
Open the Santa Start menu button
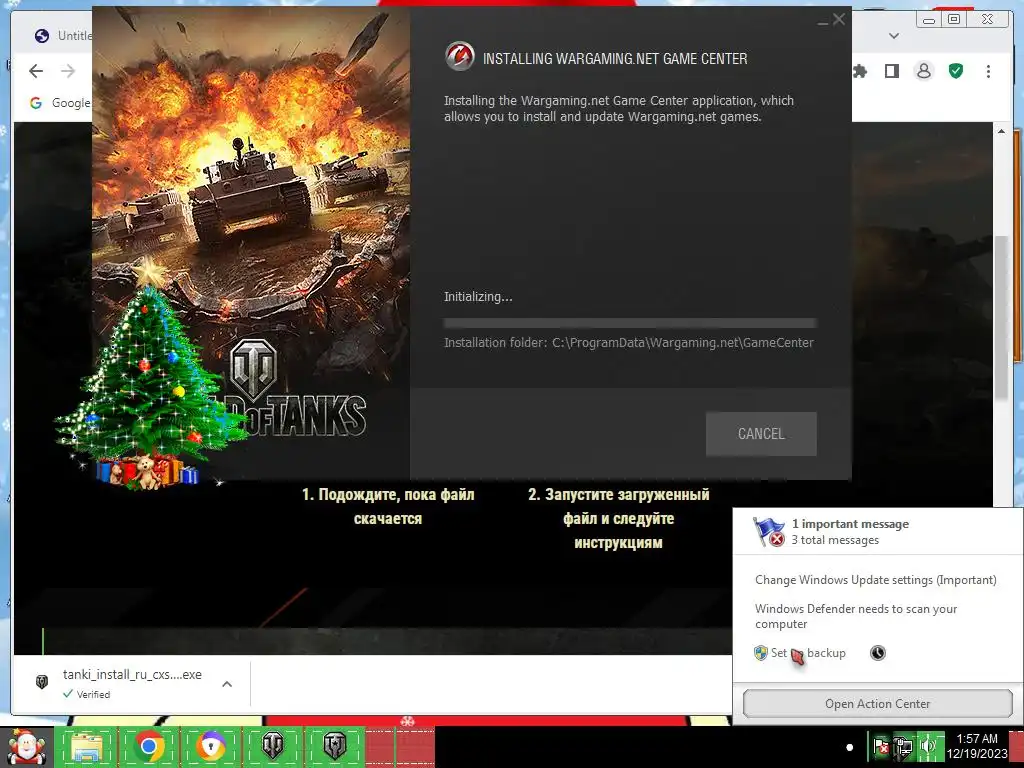tap(25, 746)
